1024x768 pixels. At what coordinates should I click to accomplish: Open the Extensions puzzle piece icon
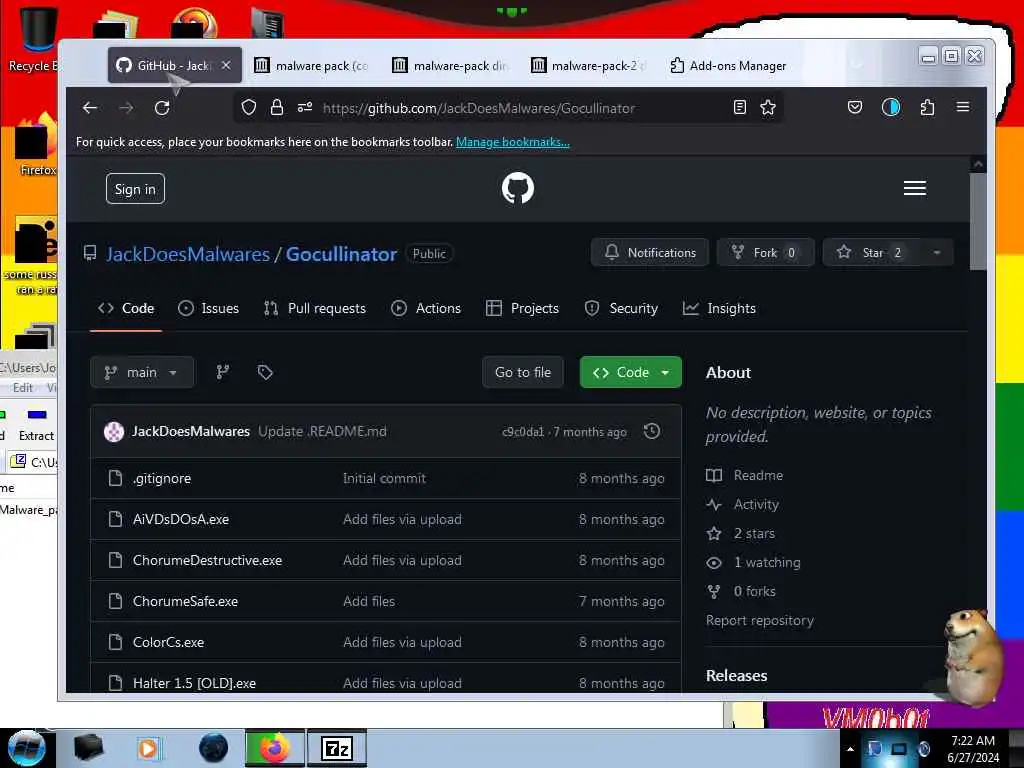pyautogui.click(x=927, y=107)
